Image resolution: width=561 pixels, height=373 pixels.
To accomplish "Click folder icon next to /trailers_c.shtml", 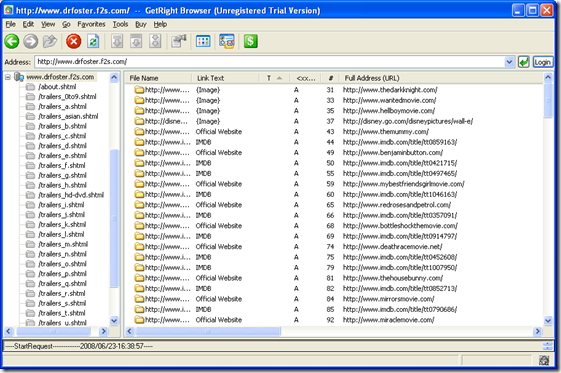I will 31,136.
